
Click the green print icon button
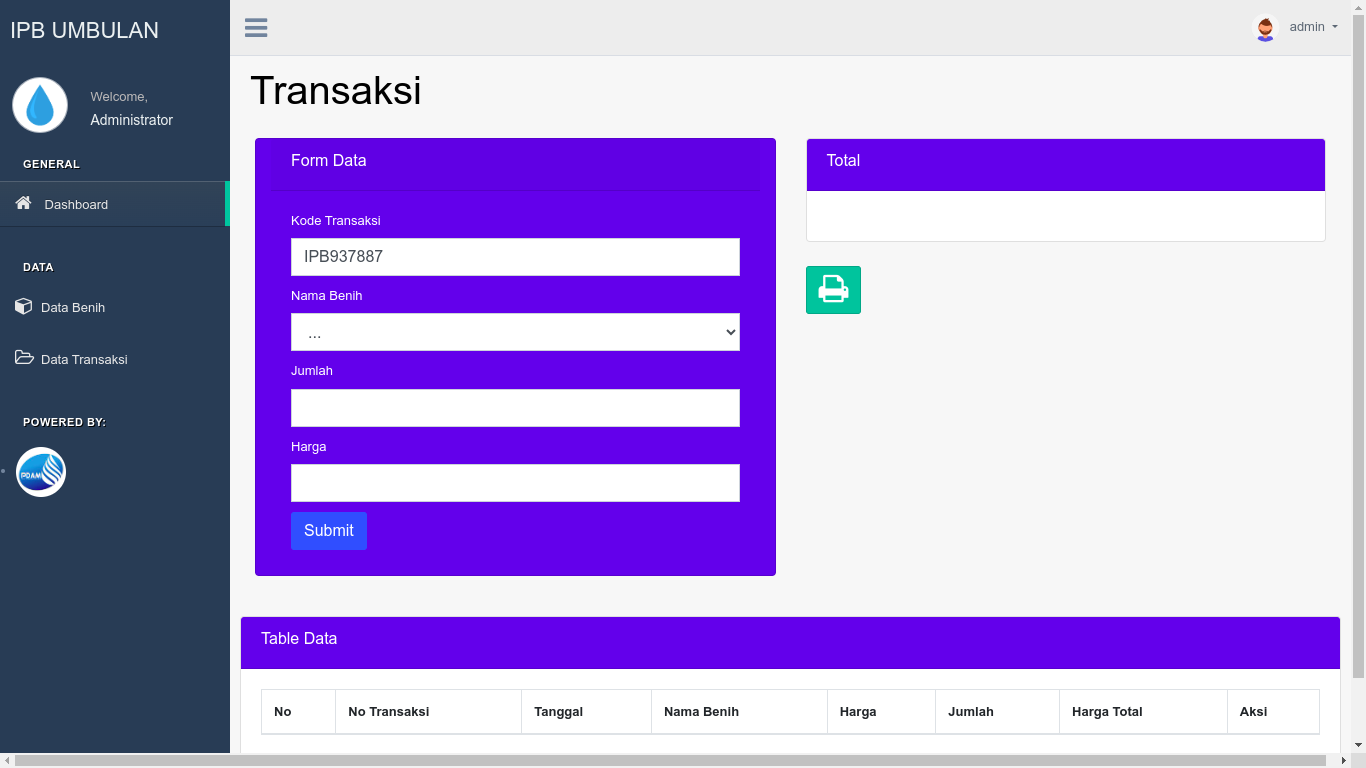pos(833,290)
